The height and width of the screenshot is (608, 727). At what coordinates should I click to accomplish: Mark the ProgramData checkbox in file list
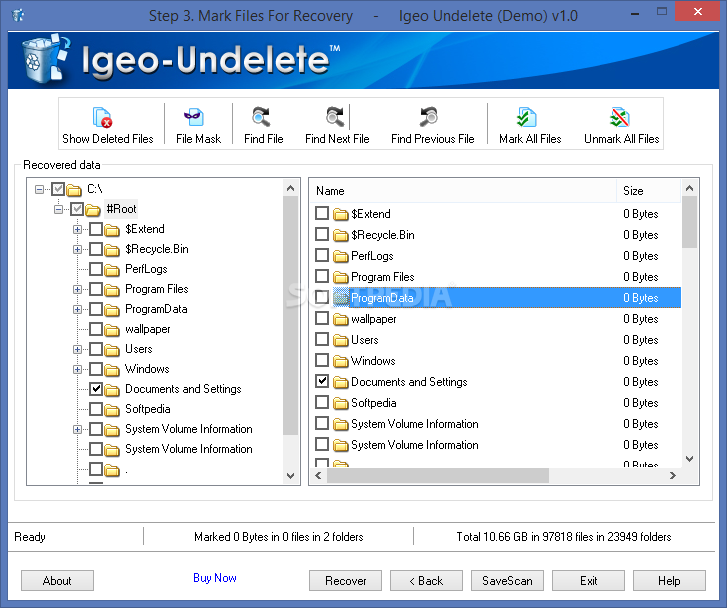322,297
